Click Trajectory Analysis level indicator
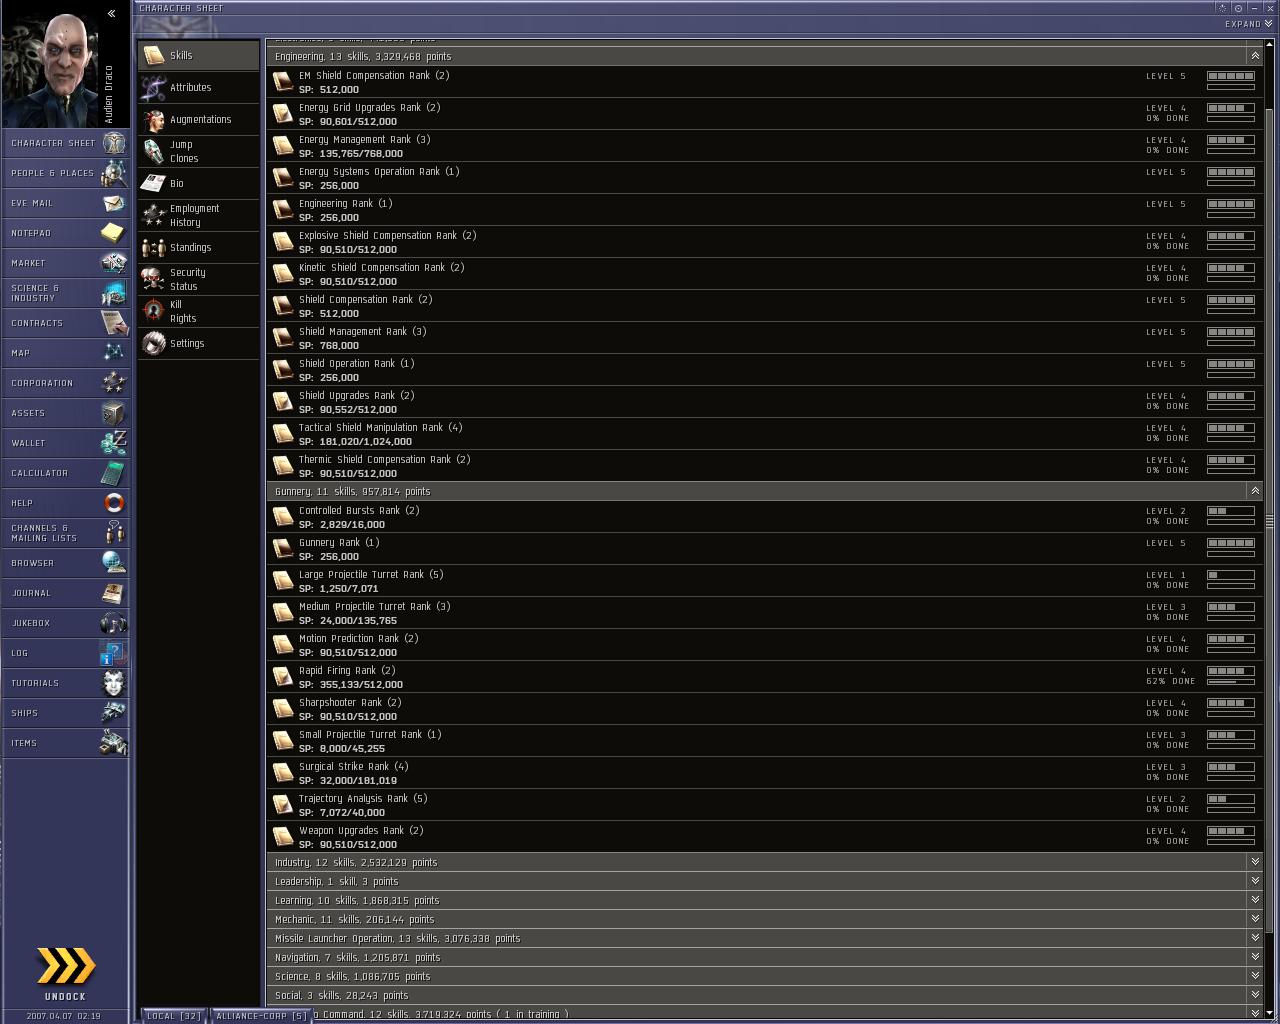 tap(1231, 799)
